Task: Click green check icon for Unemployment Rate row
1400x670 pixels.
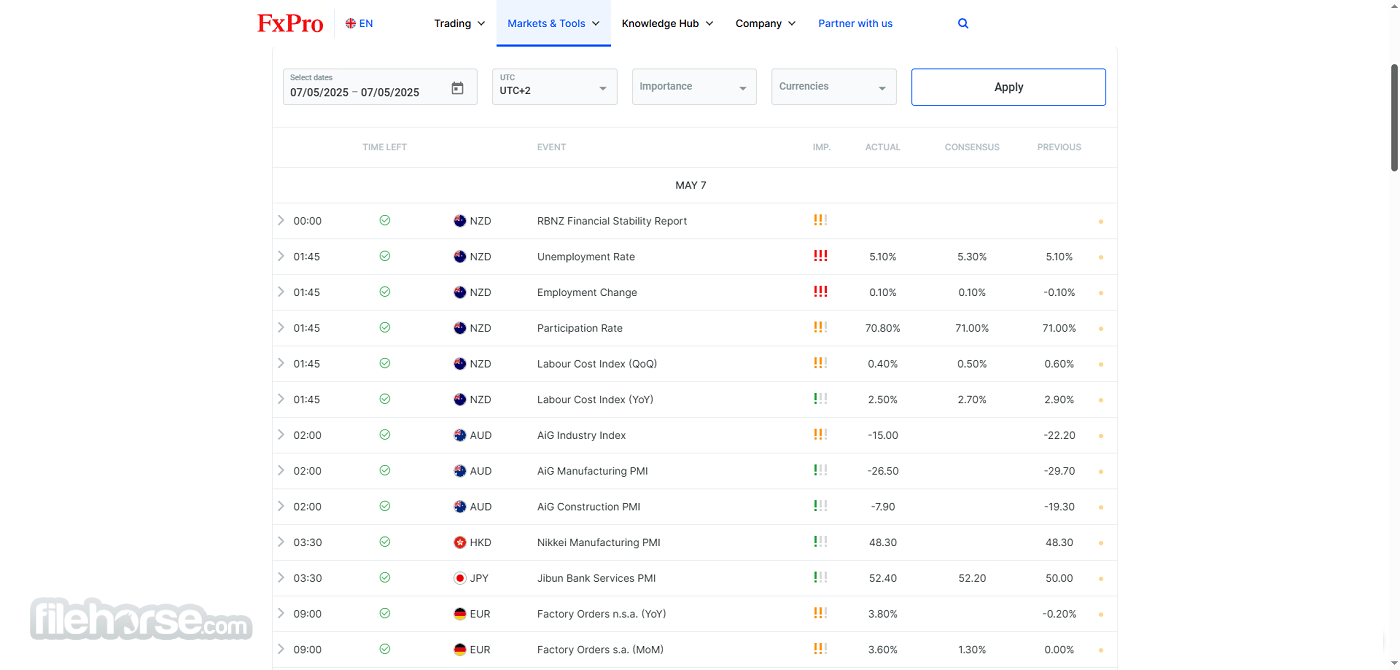Action: (x=385, y=256)
